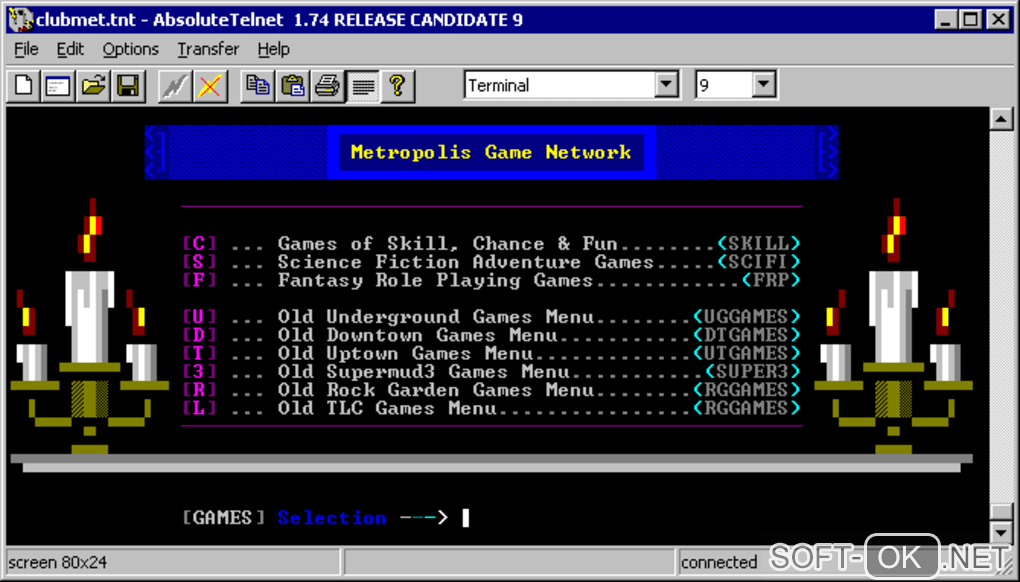Click the Metropolis Game Network banner title
1020x582 pixels.
(x=491, y=152)
